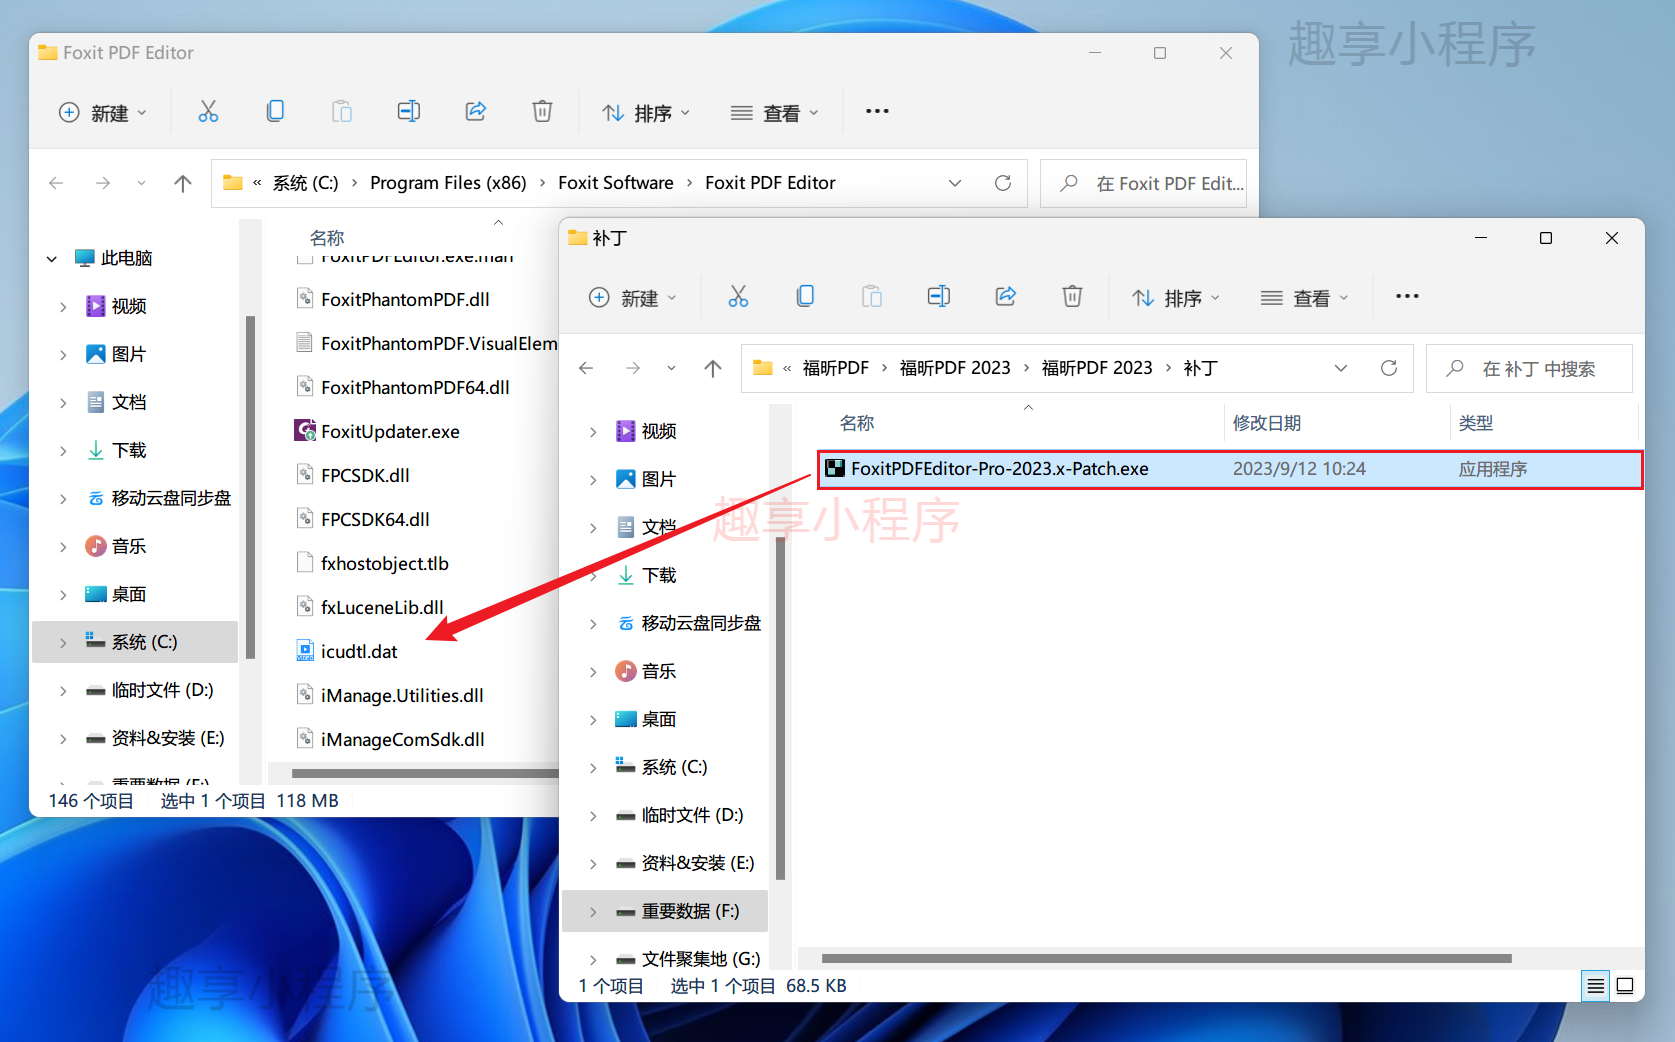This screenshot has width=1675, height=1042.
Task: Open address history dropdown in 补丁 window
Action: coord(1341,368)
